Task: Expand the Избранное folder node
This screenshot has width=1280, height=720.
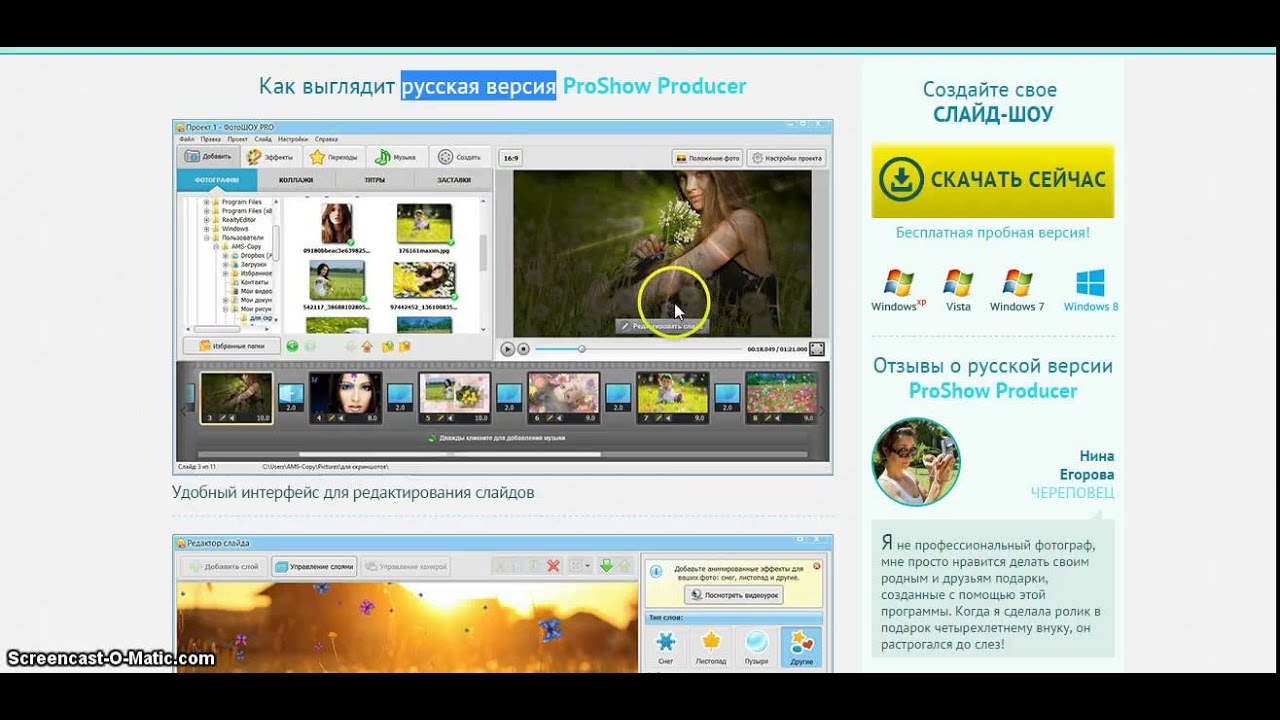Action: tap(226, 273)
